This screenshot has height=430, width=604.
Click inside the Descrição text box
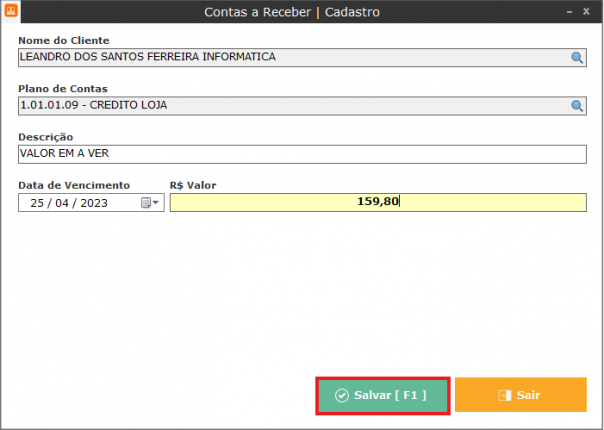click(x=300, y=154)
